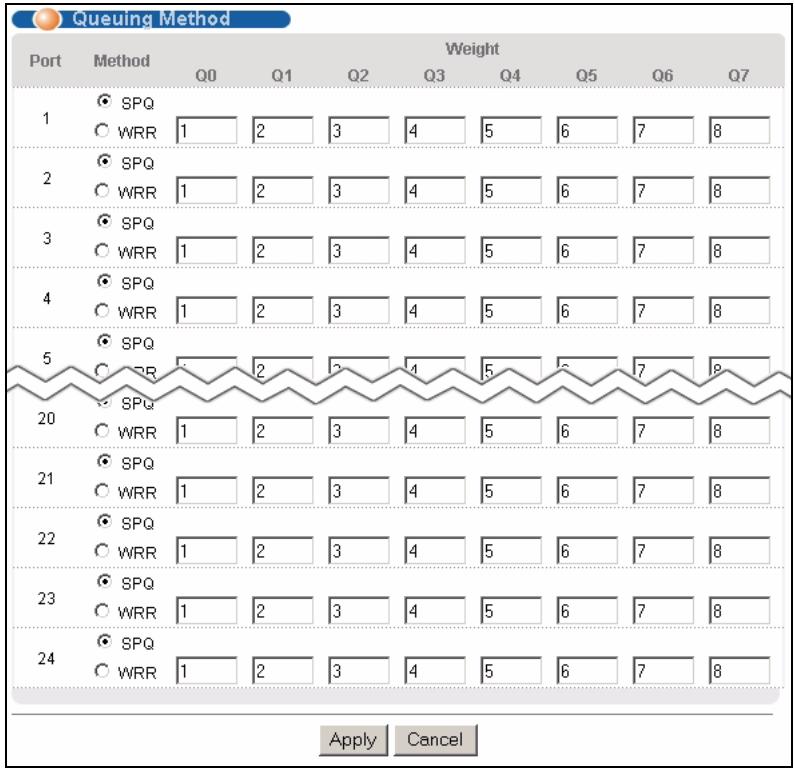Focus Q3 weight field for port 24
This screenshot has height=770, width=795.
point(435,671)
